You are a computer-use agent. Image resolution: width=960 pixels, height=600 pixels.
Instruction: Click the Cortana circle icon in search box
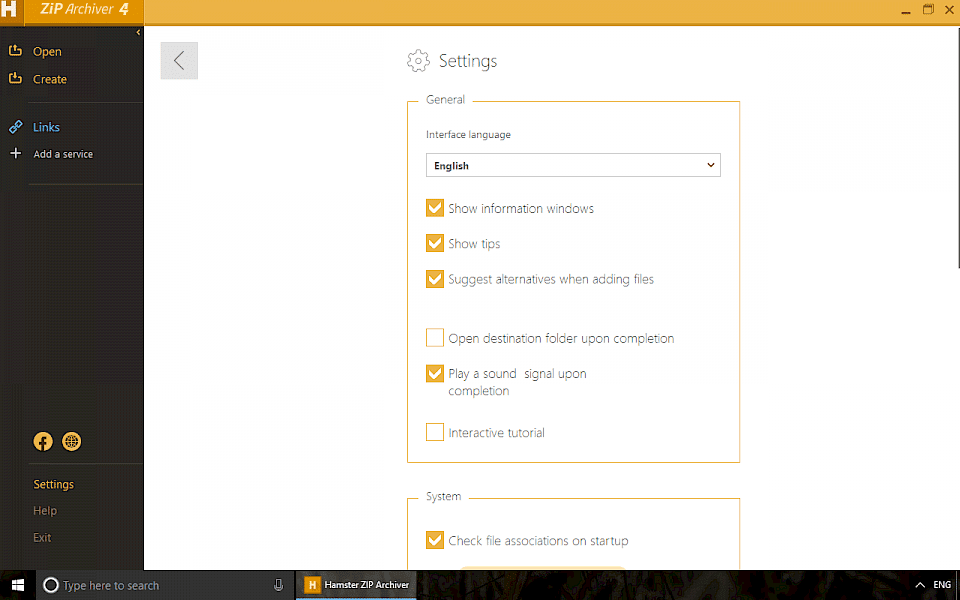tap(51, 585)
